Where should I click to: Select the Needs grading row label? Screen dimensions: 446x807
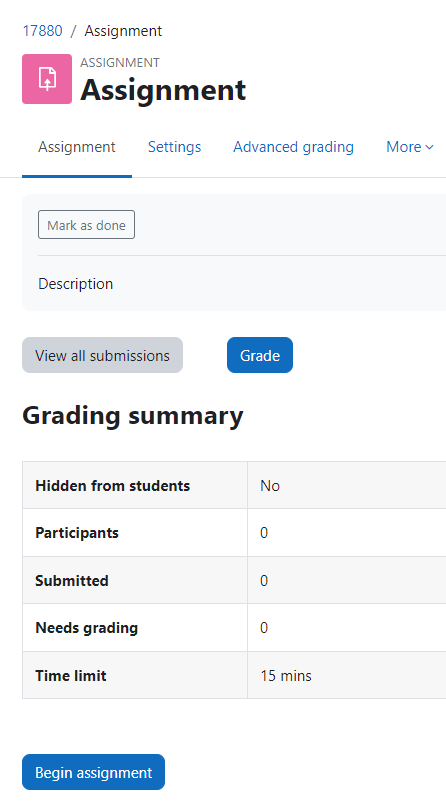tap(86, 628)
